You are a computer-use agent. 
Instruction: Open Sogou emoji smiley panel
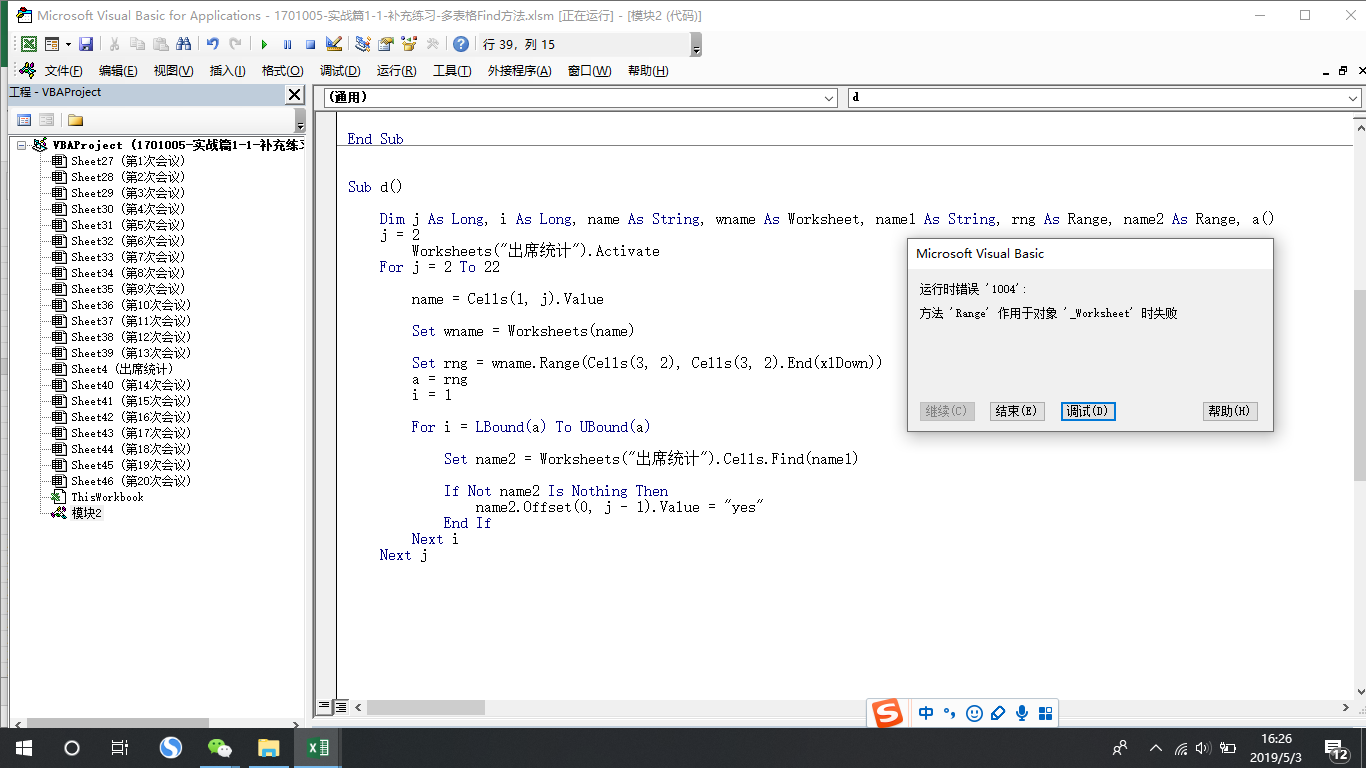click(974, 713)
